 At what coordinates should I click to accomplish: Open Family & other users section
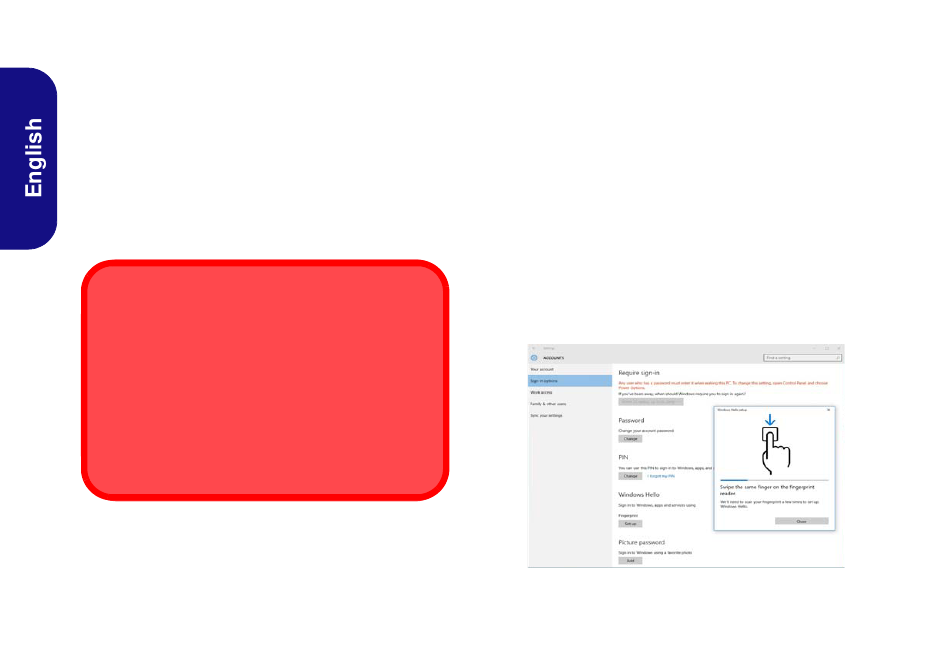[548, 404]
